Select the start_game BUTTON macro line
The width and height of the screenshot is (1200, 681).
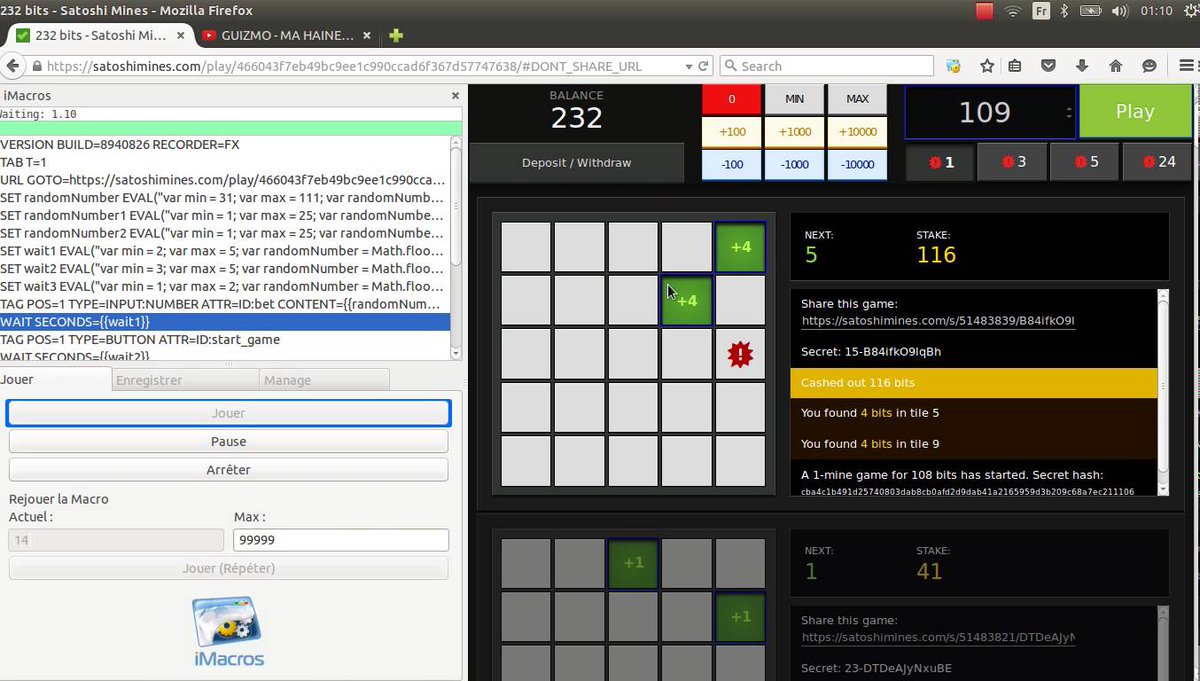(x=225, y=340)
